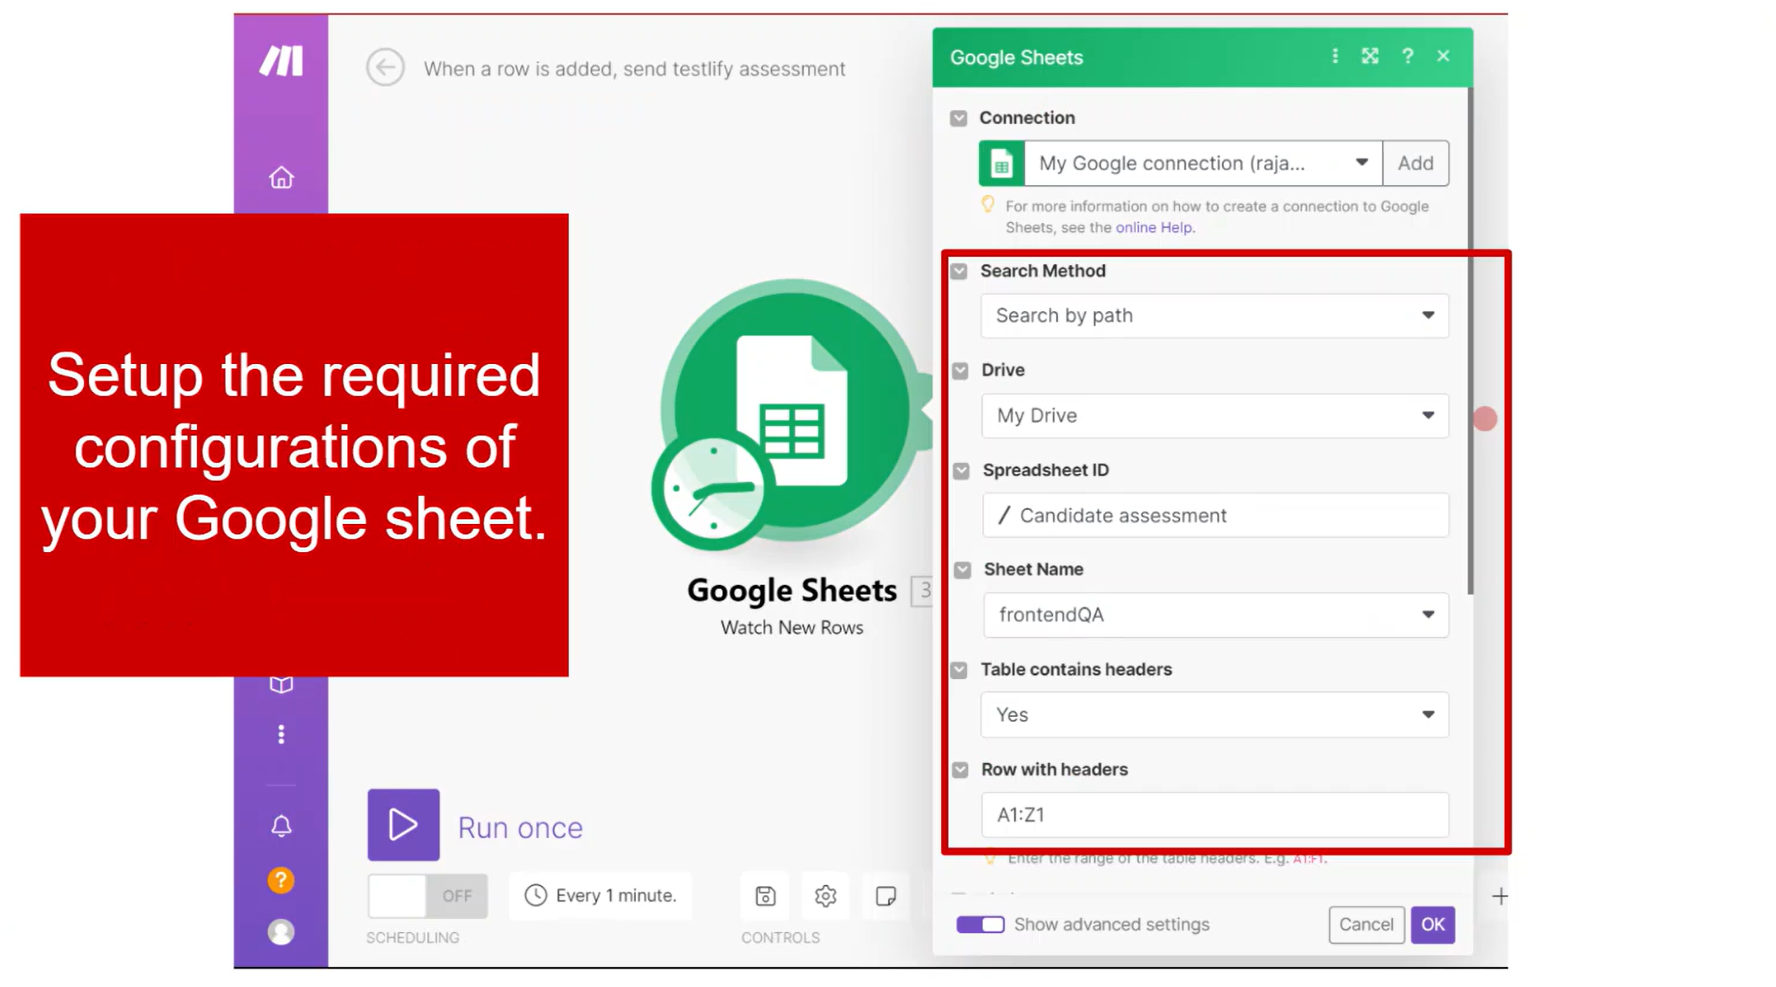Click the back arrow next to scenario title
The width and height of the screenshot is (1776, 987).
click(x=385, y=68)
